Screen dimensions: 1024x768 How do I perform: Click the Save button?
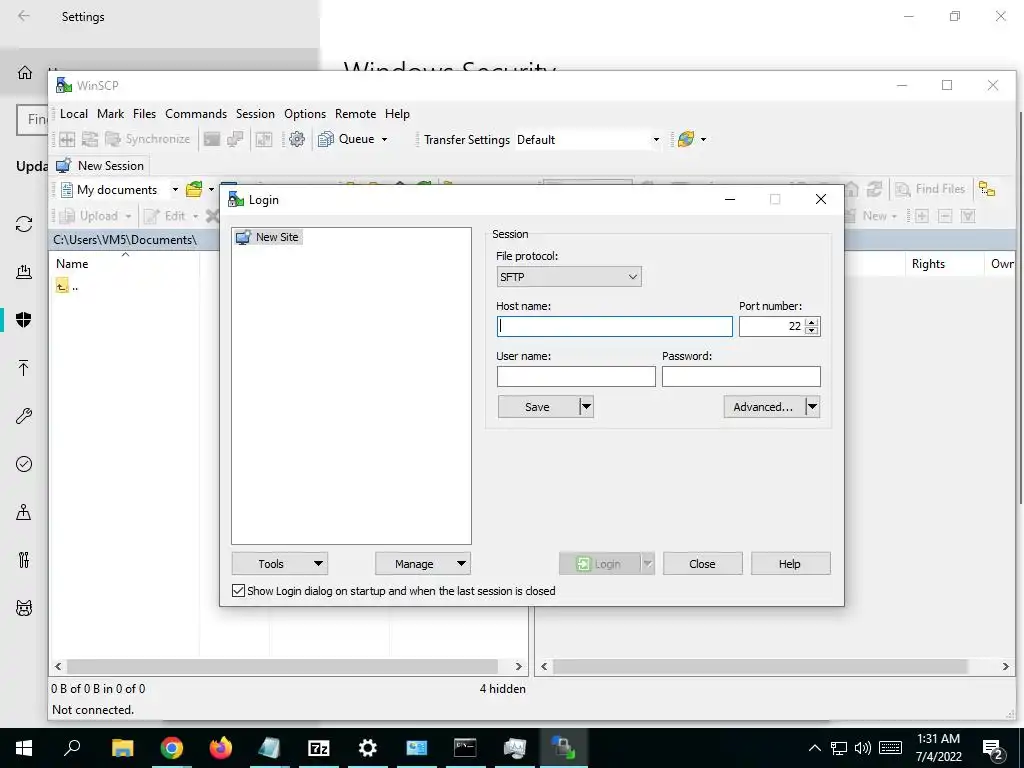coord(538,407)
